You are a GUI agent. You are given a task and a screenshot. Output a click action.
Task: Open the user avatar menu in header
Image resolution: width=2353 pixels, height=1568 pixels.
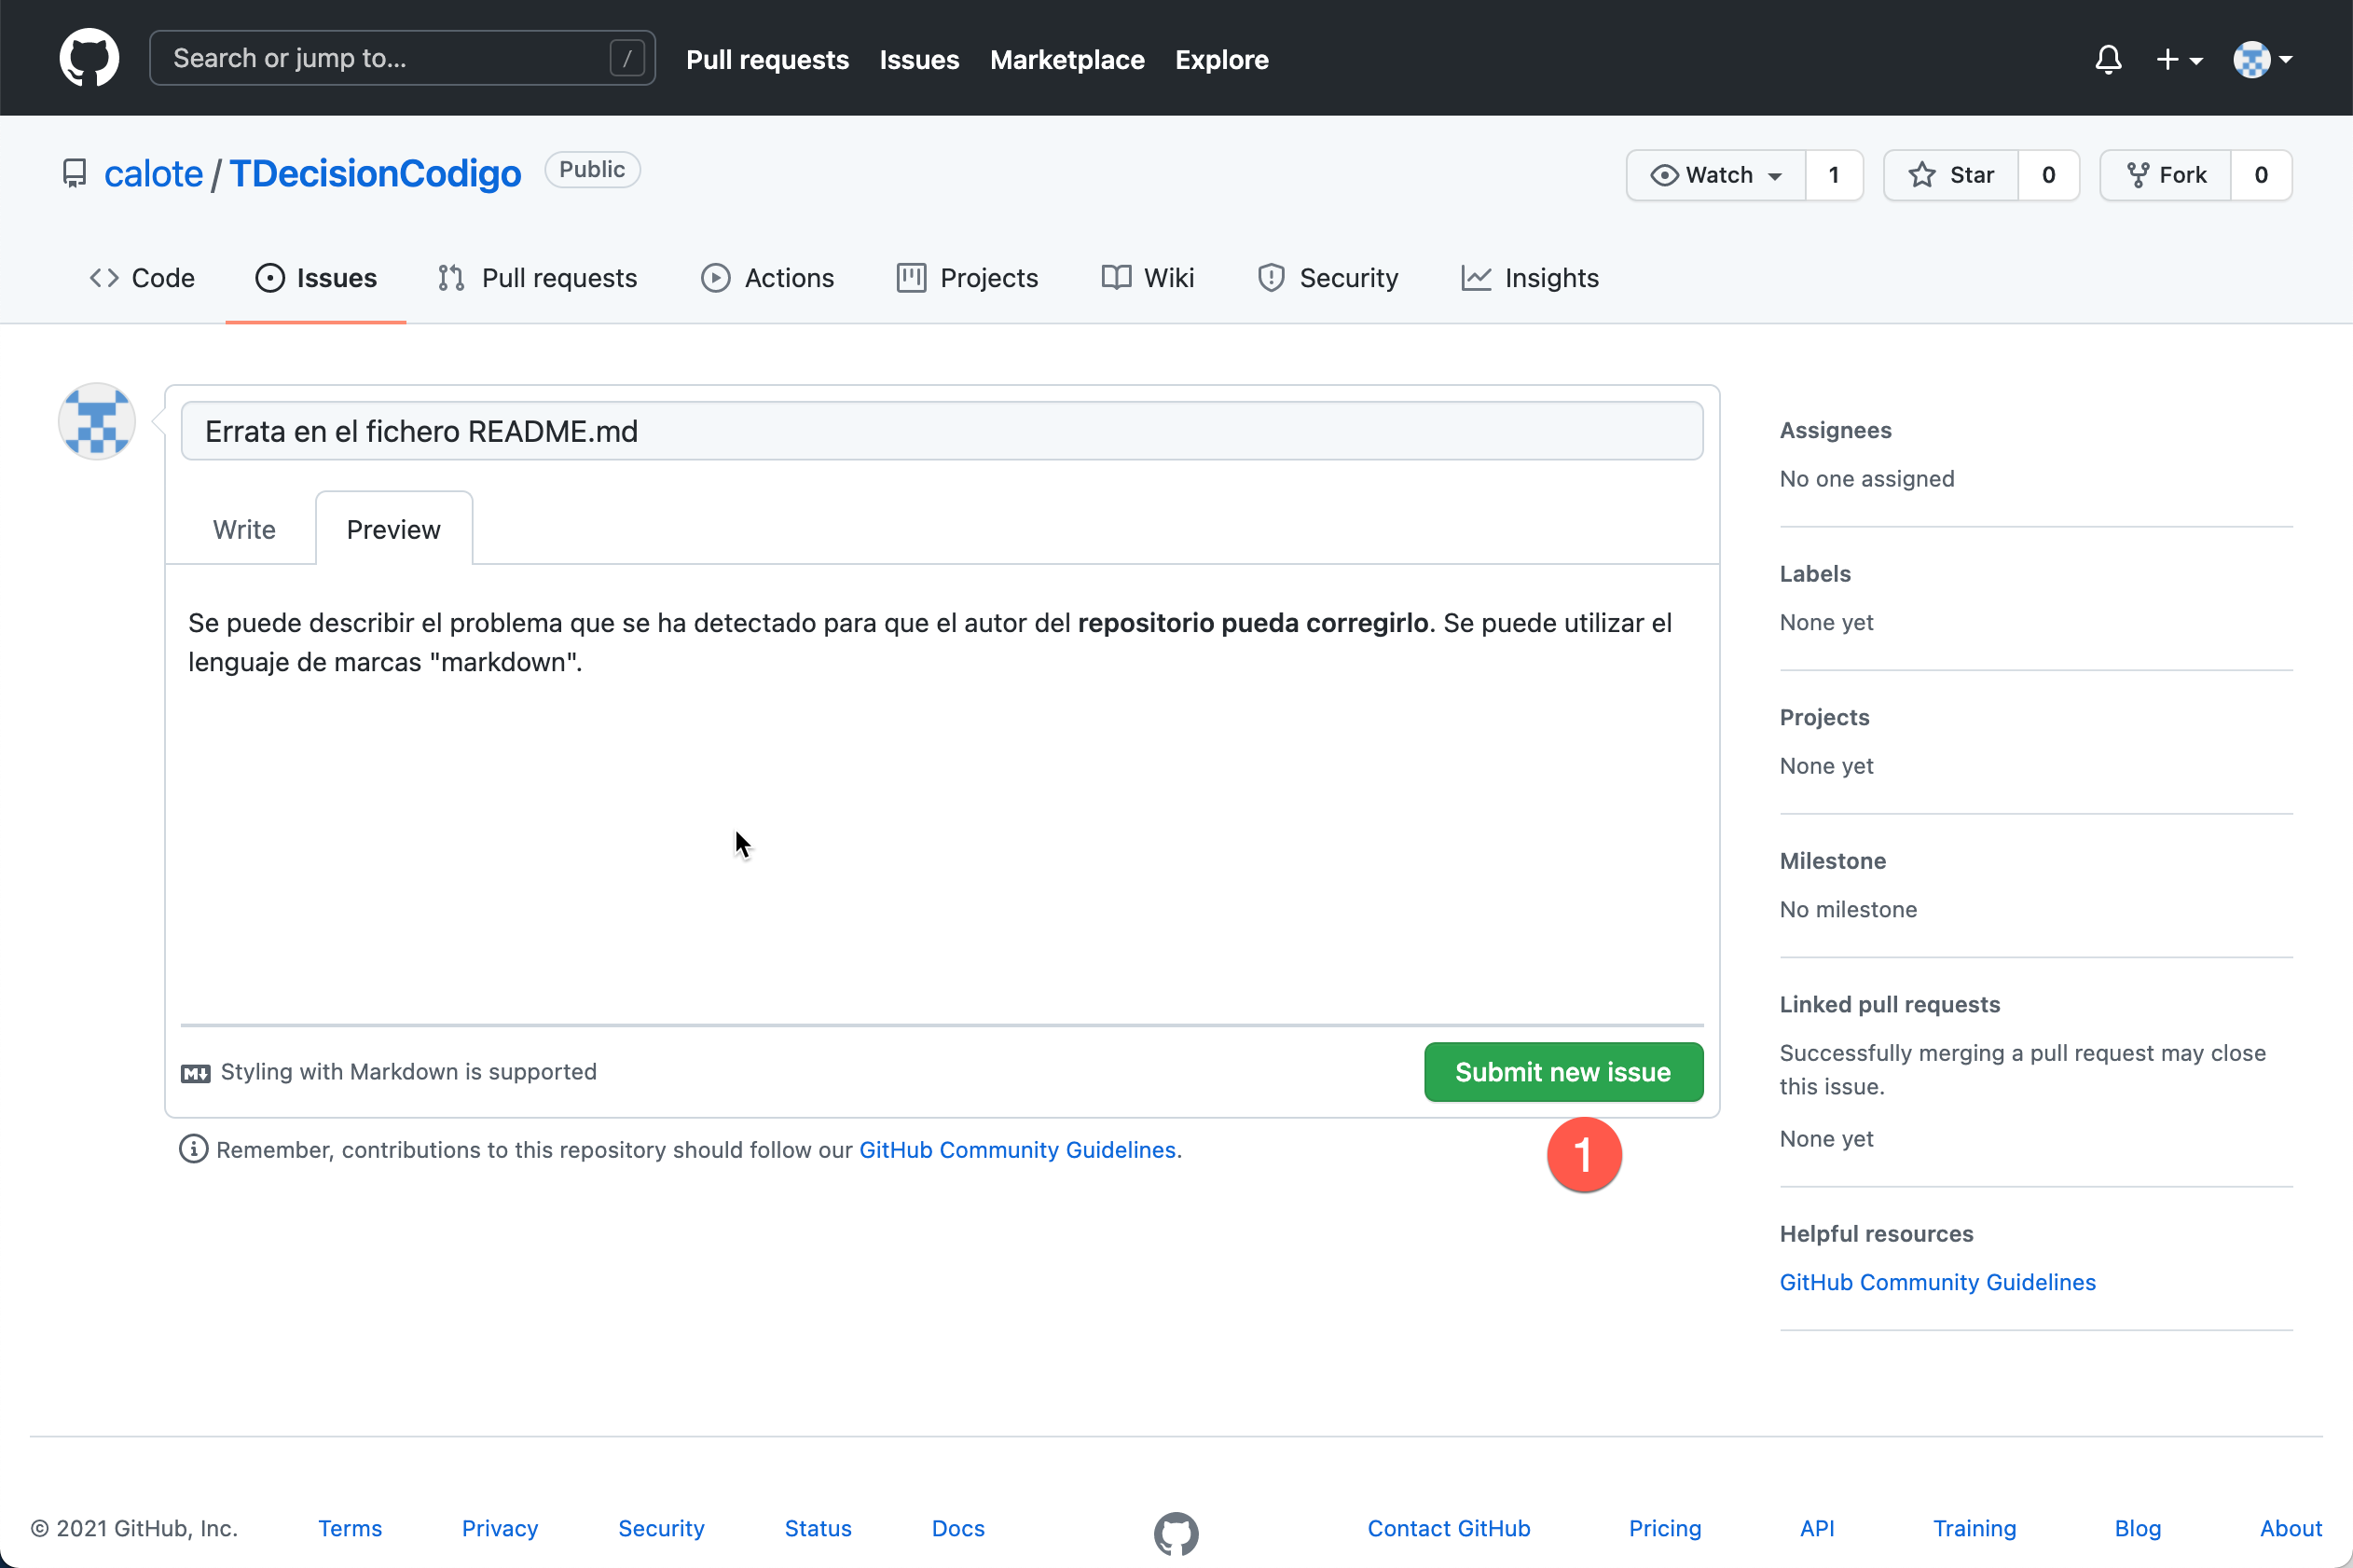click(2262, 59)
